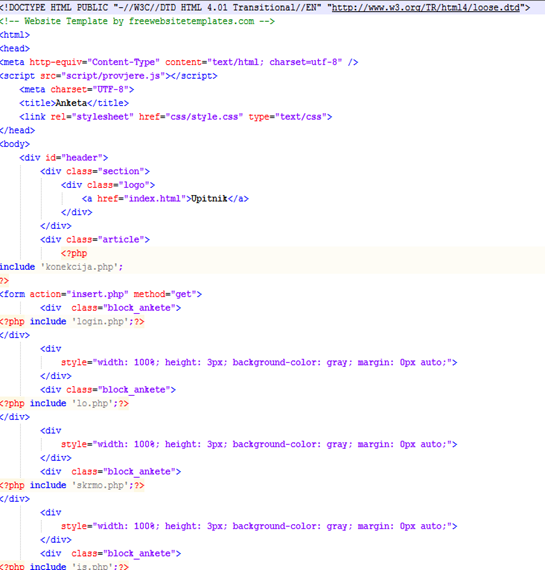Click the div id="header" line
The height and width of the screenshot is (570, 545).
pyautogui.click(x=64, y=158)
